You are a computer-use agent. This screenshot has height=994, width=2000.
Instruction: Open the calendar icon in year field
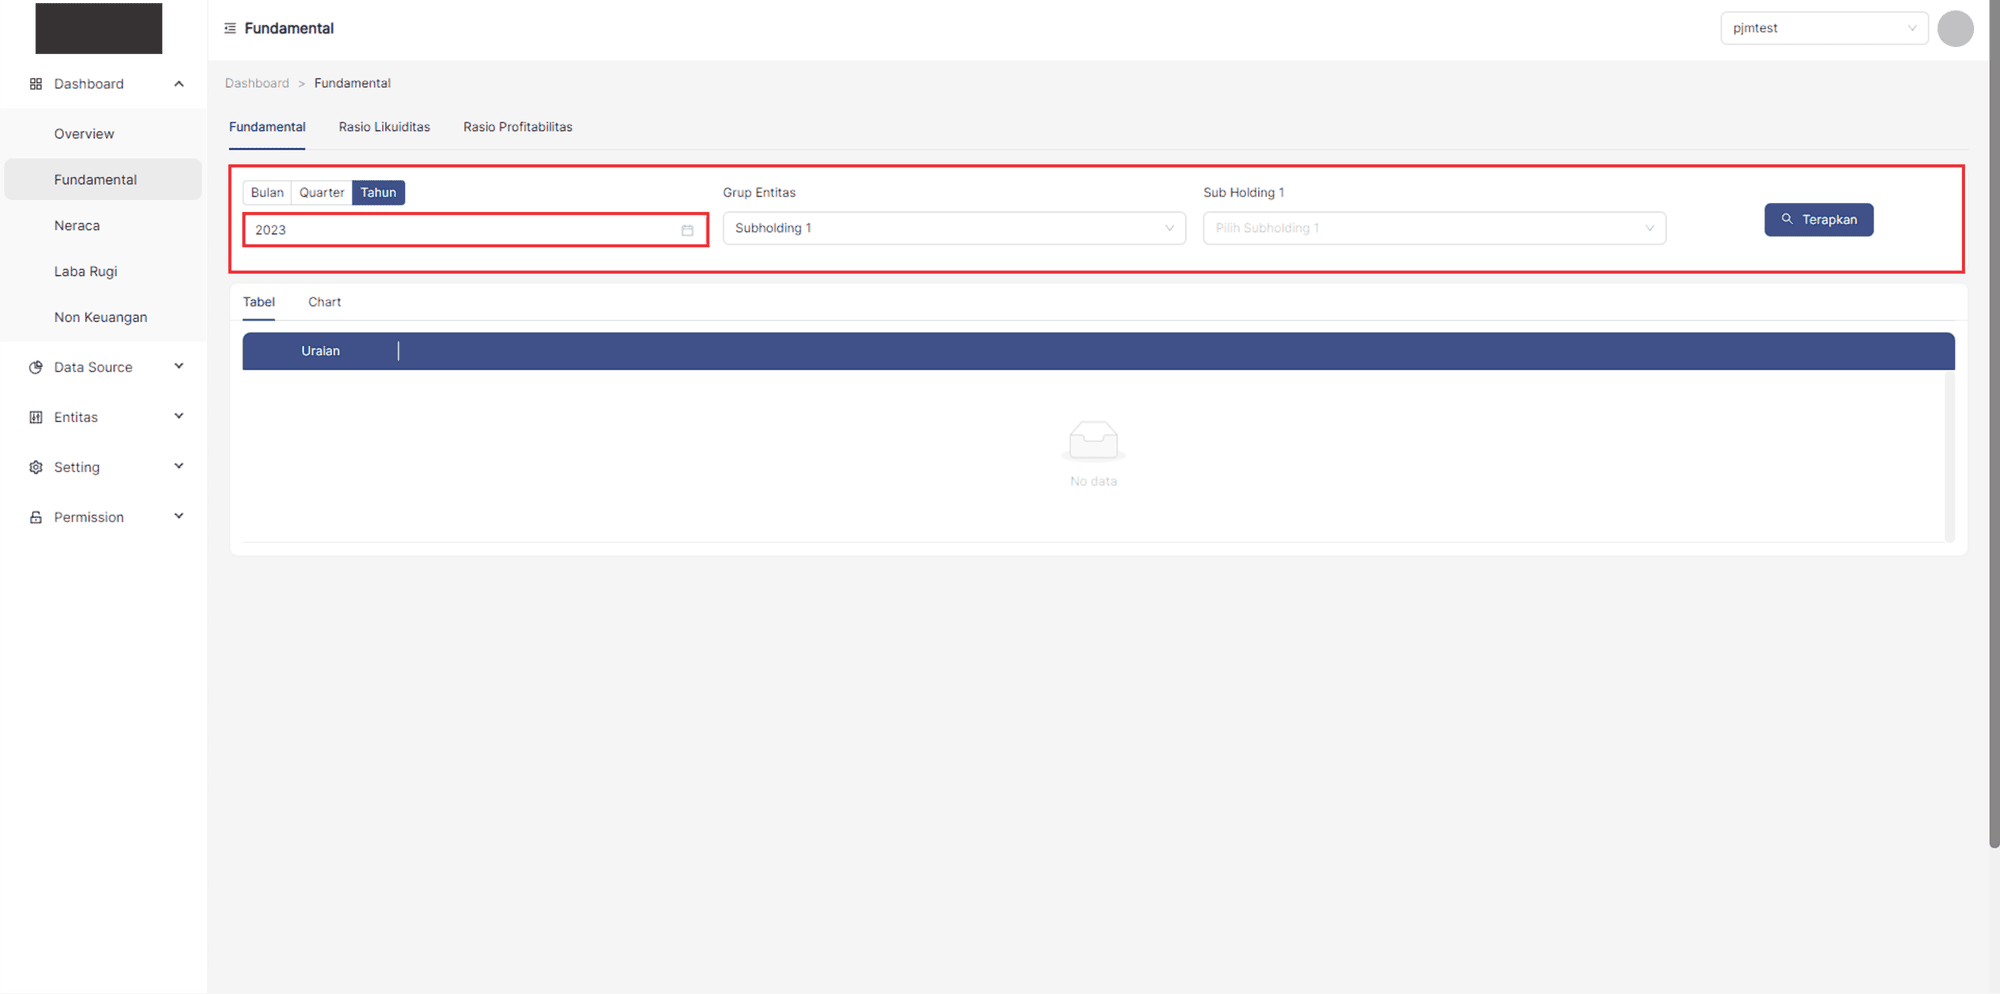pyautogui.click(x=687, y=230)
